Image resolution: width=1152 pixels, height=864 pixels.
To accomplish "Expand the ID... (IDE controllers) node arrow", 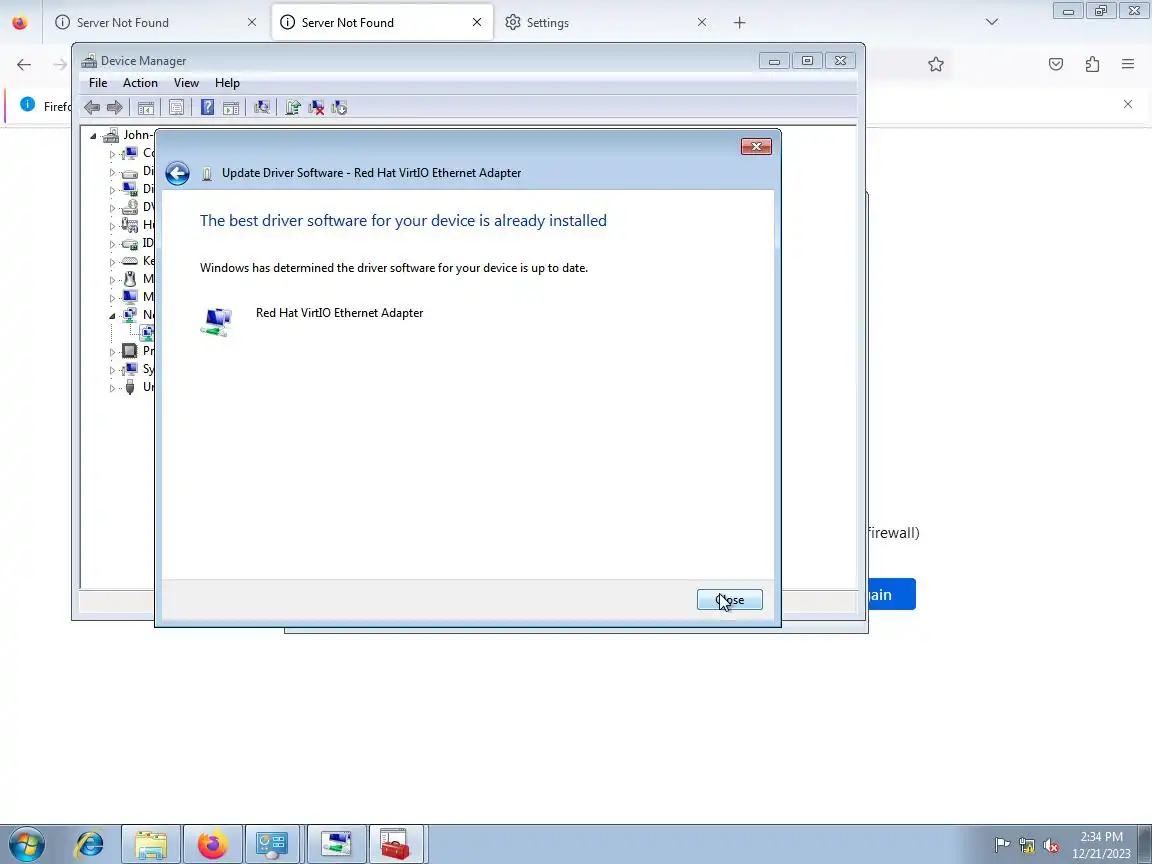I will pyautogui.click(x=112, y=244).
